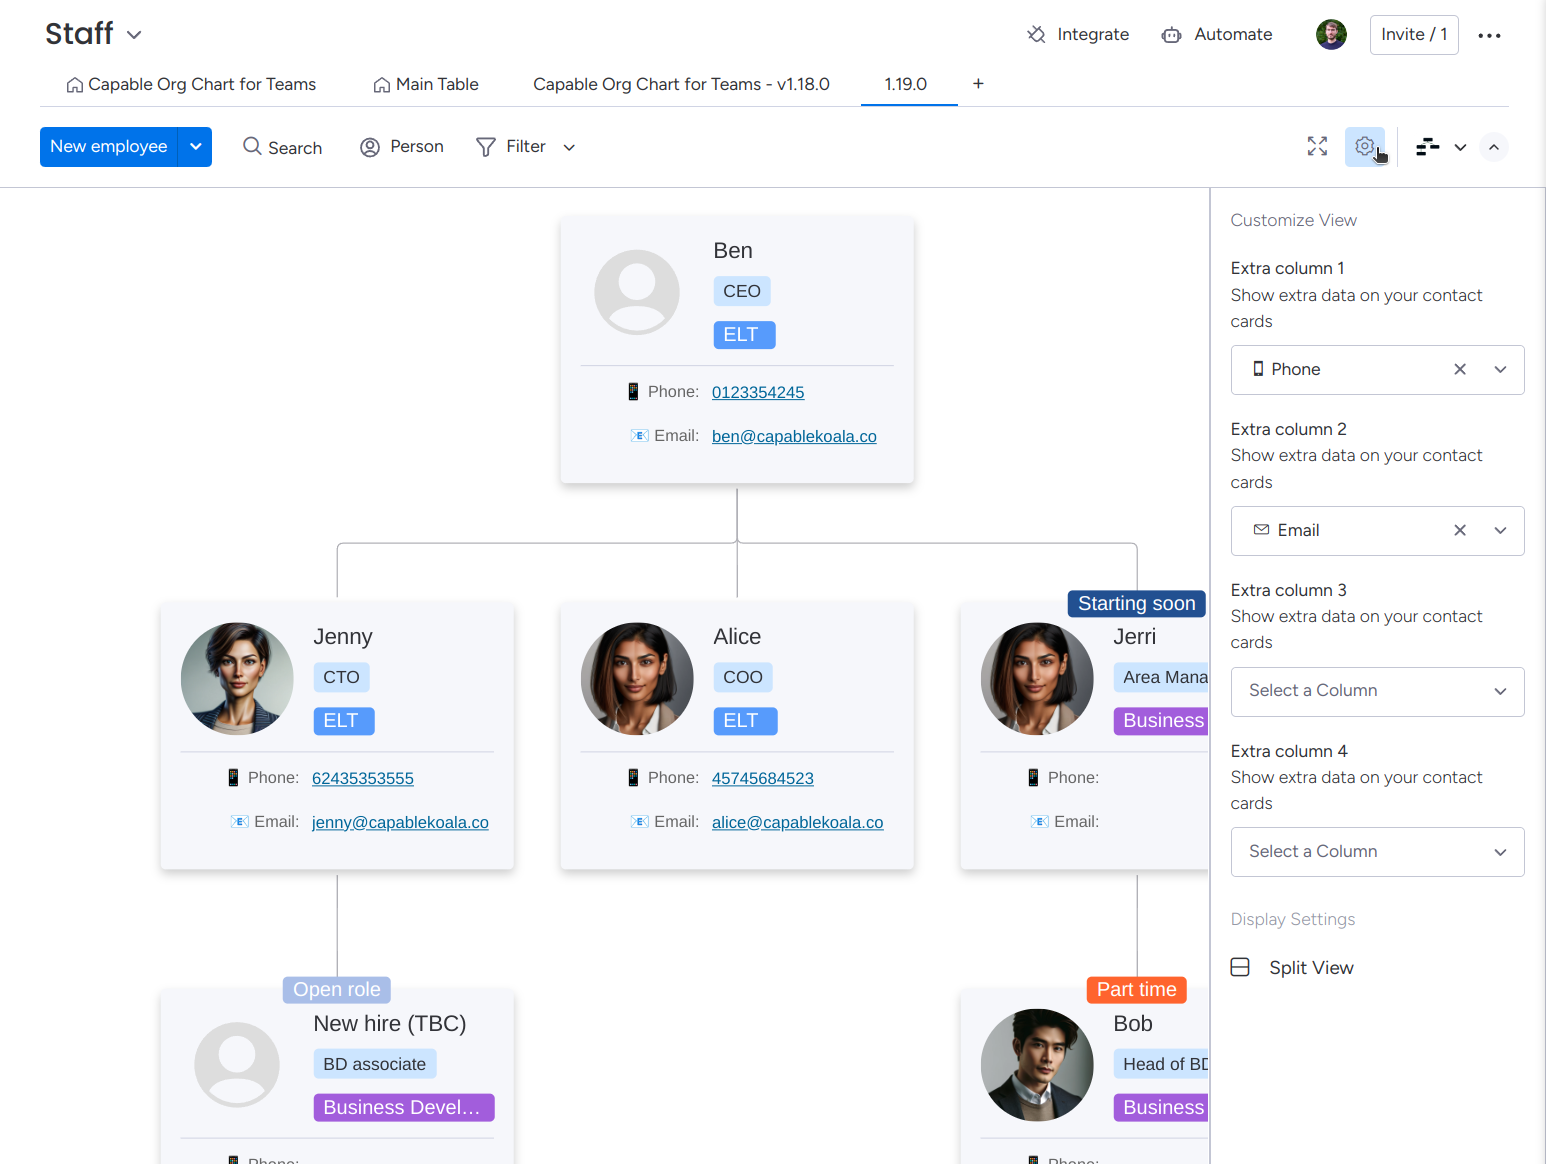This screenshot has height=1164, width=1546.
Task: Open Extra column 3 Select a Column
Action: pos(1377,692)
